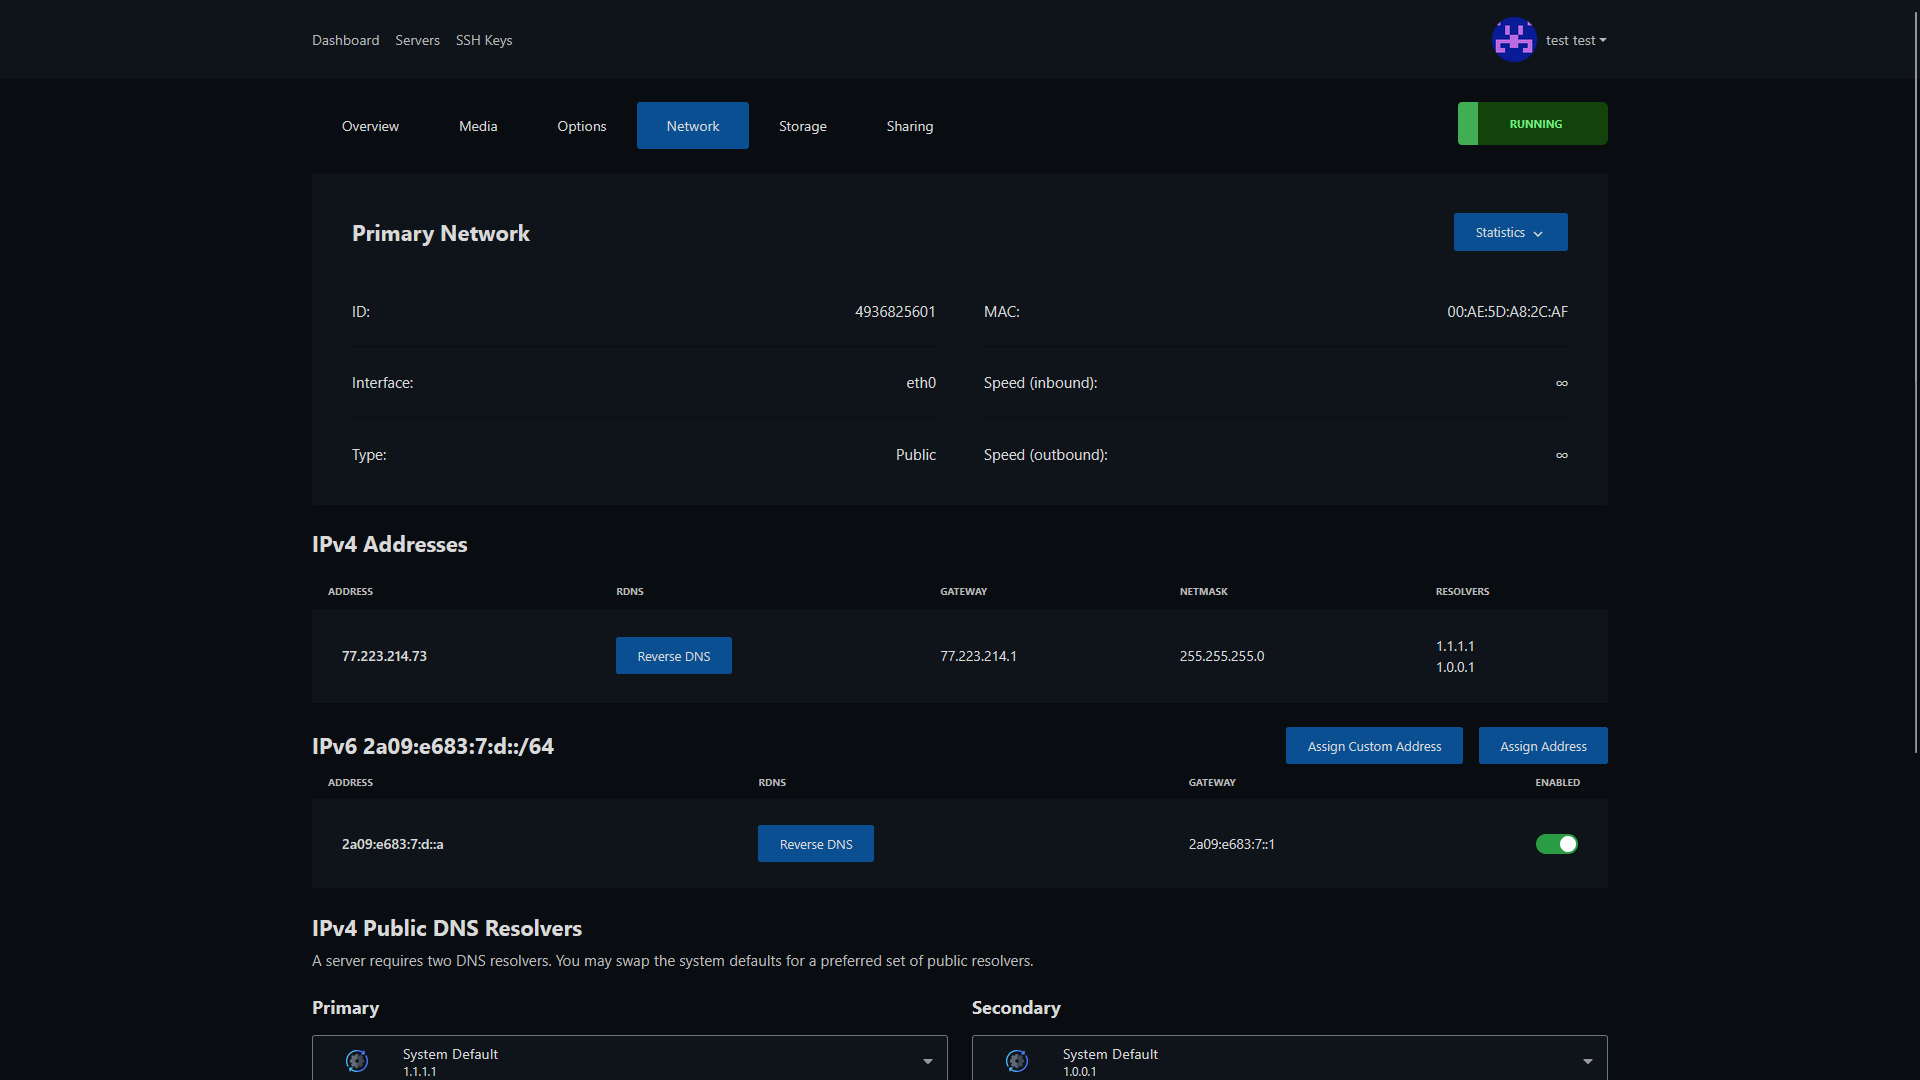The width and height of the screenshot is (1920, 1080).
Task: Click Reverse DNS for 2a09:e683:7:d::a
Action: (816, 844)
